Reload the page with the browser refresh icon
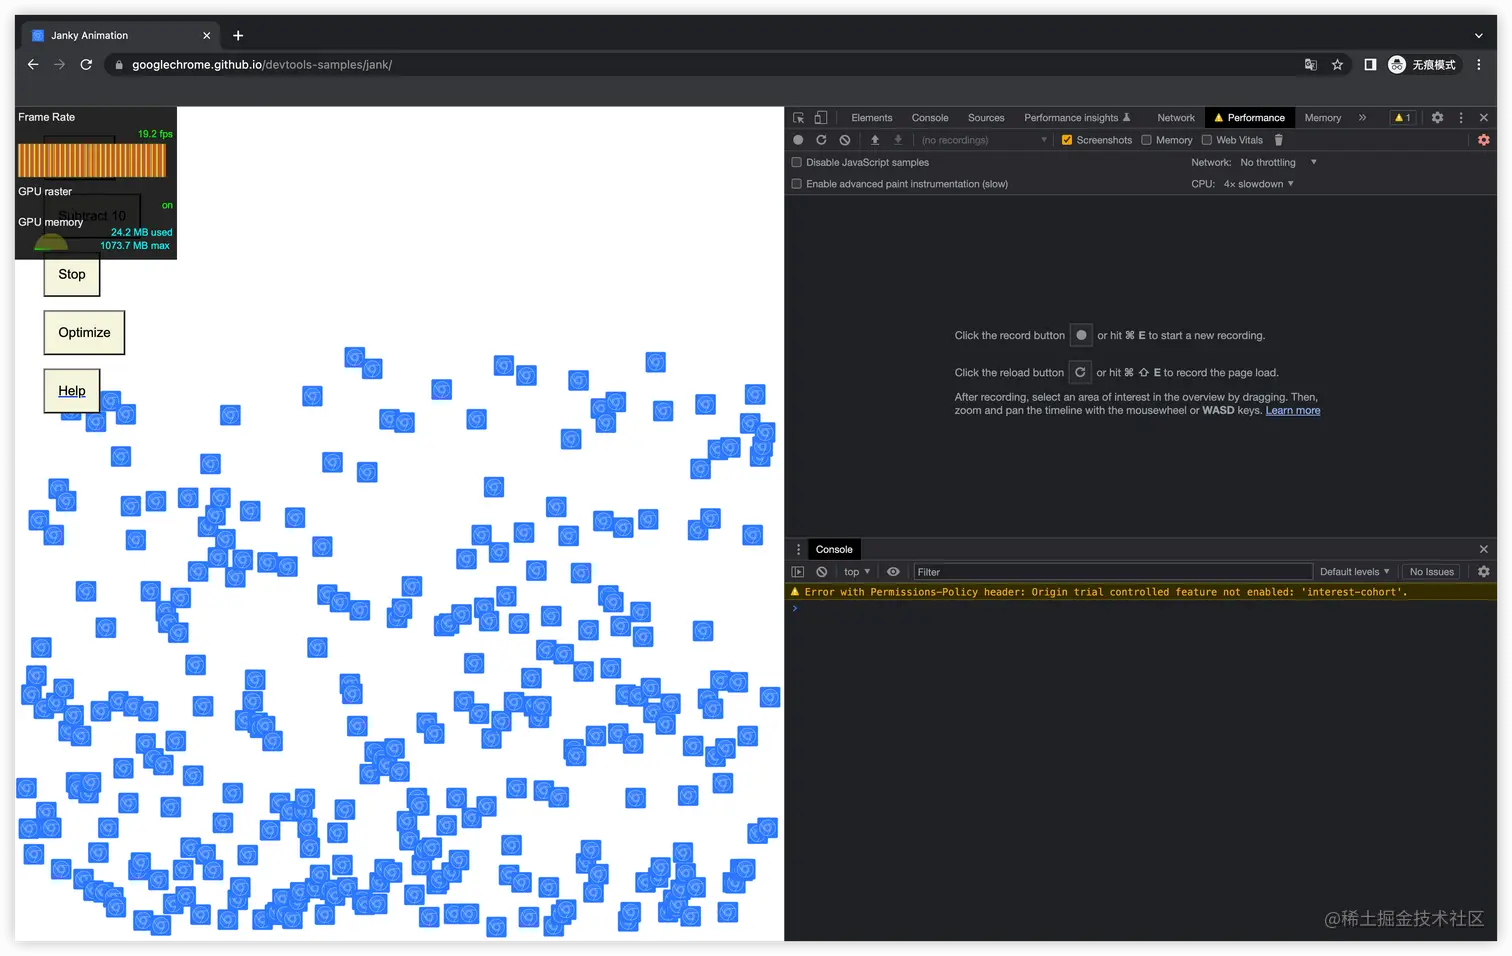The width and height of the screenshot is (1512, 956). coord(86,64)
